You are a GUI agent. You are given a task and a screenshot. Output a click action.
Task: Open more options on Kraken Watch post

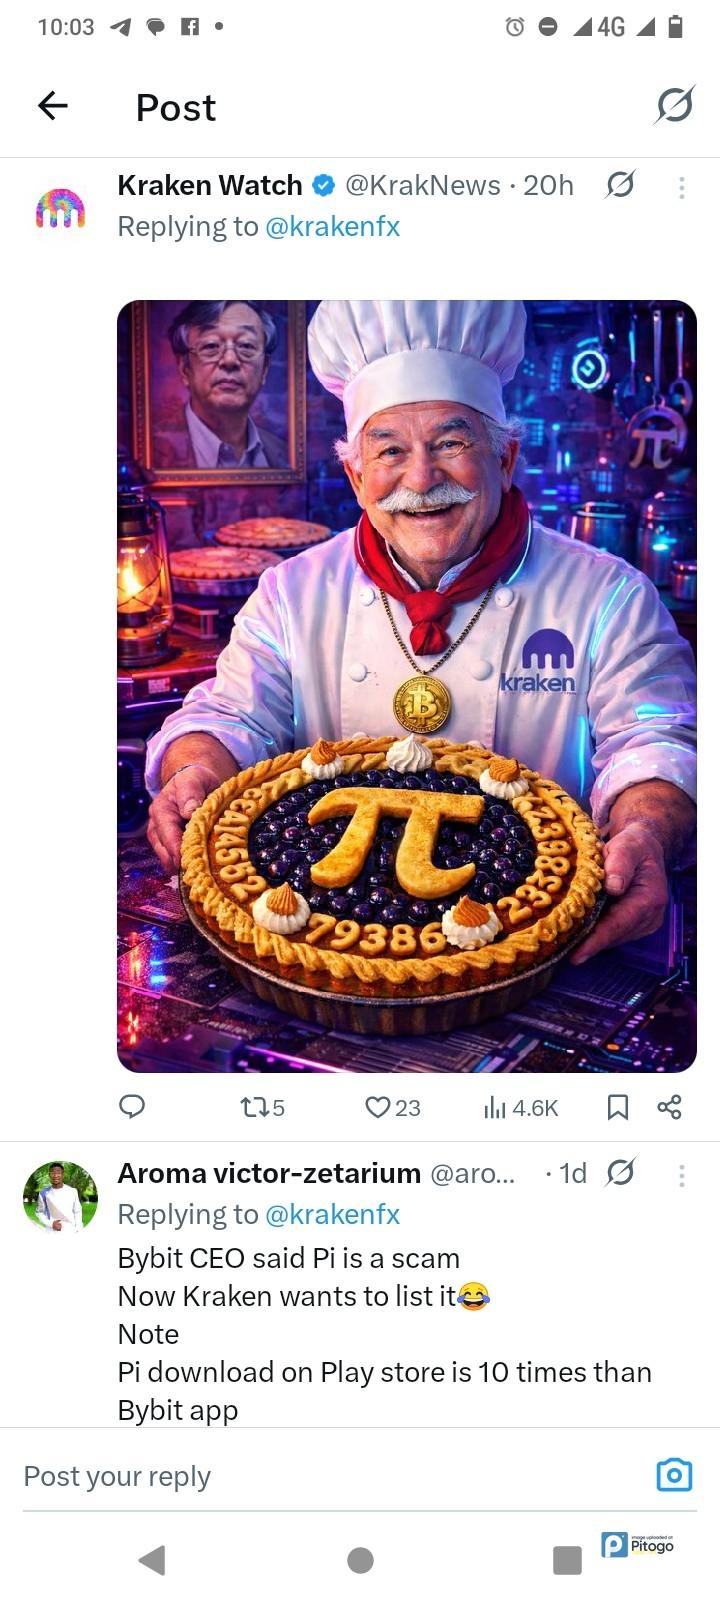681,187
